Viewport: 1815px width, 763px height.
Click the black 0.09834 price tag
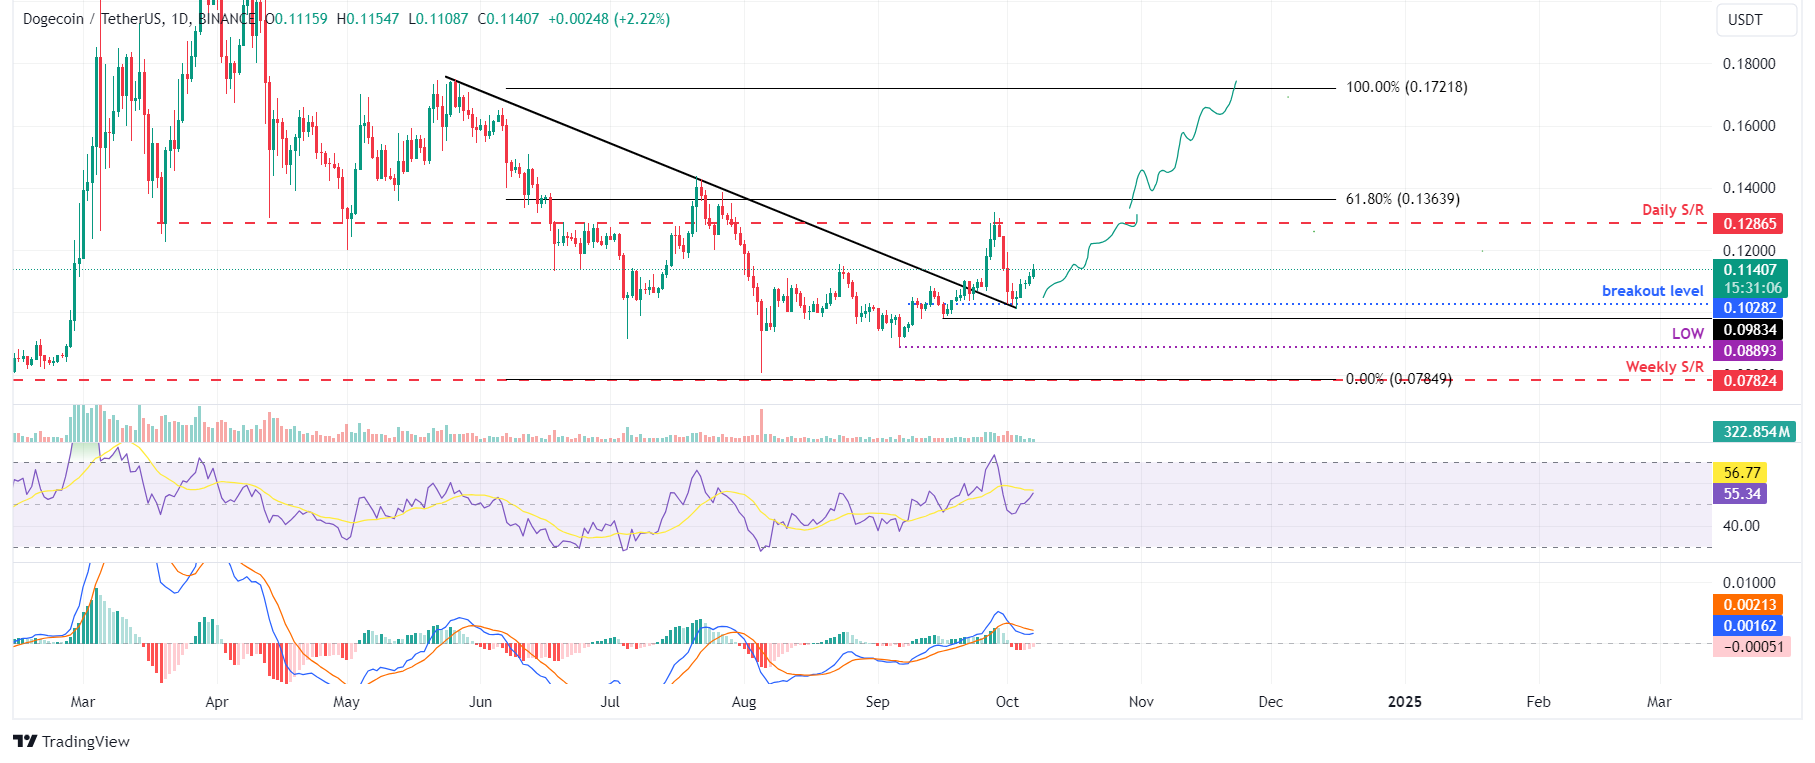pos(1749,330)
